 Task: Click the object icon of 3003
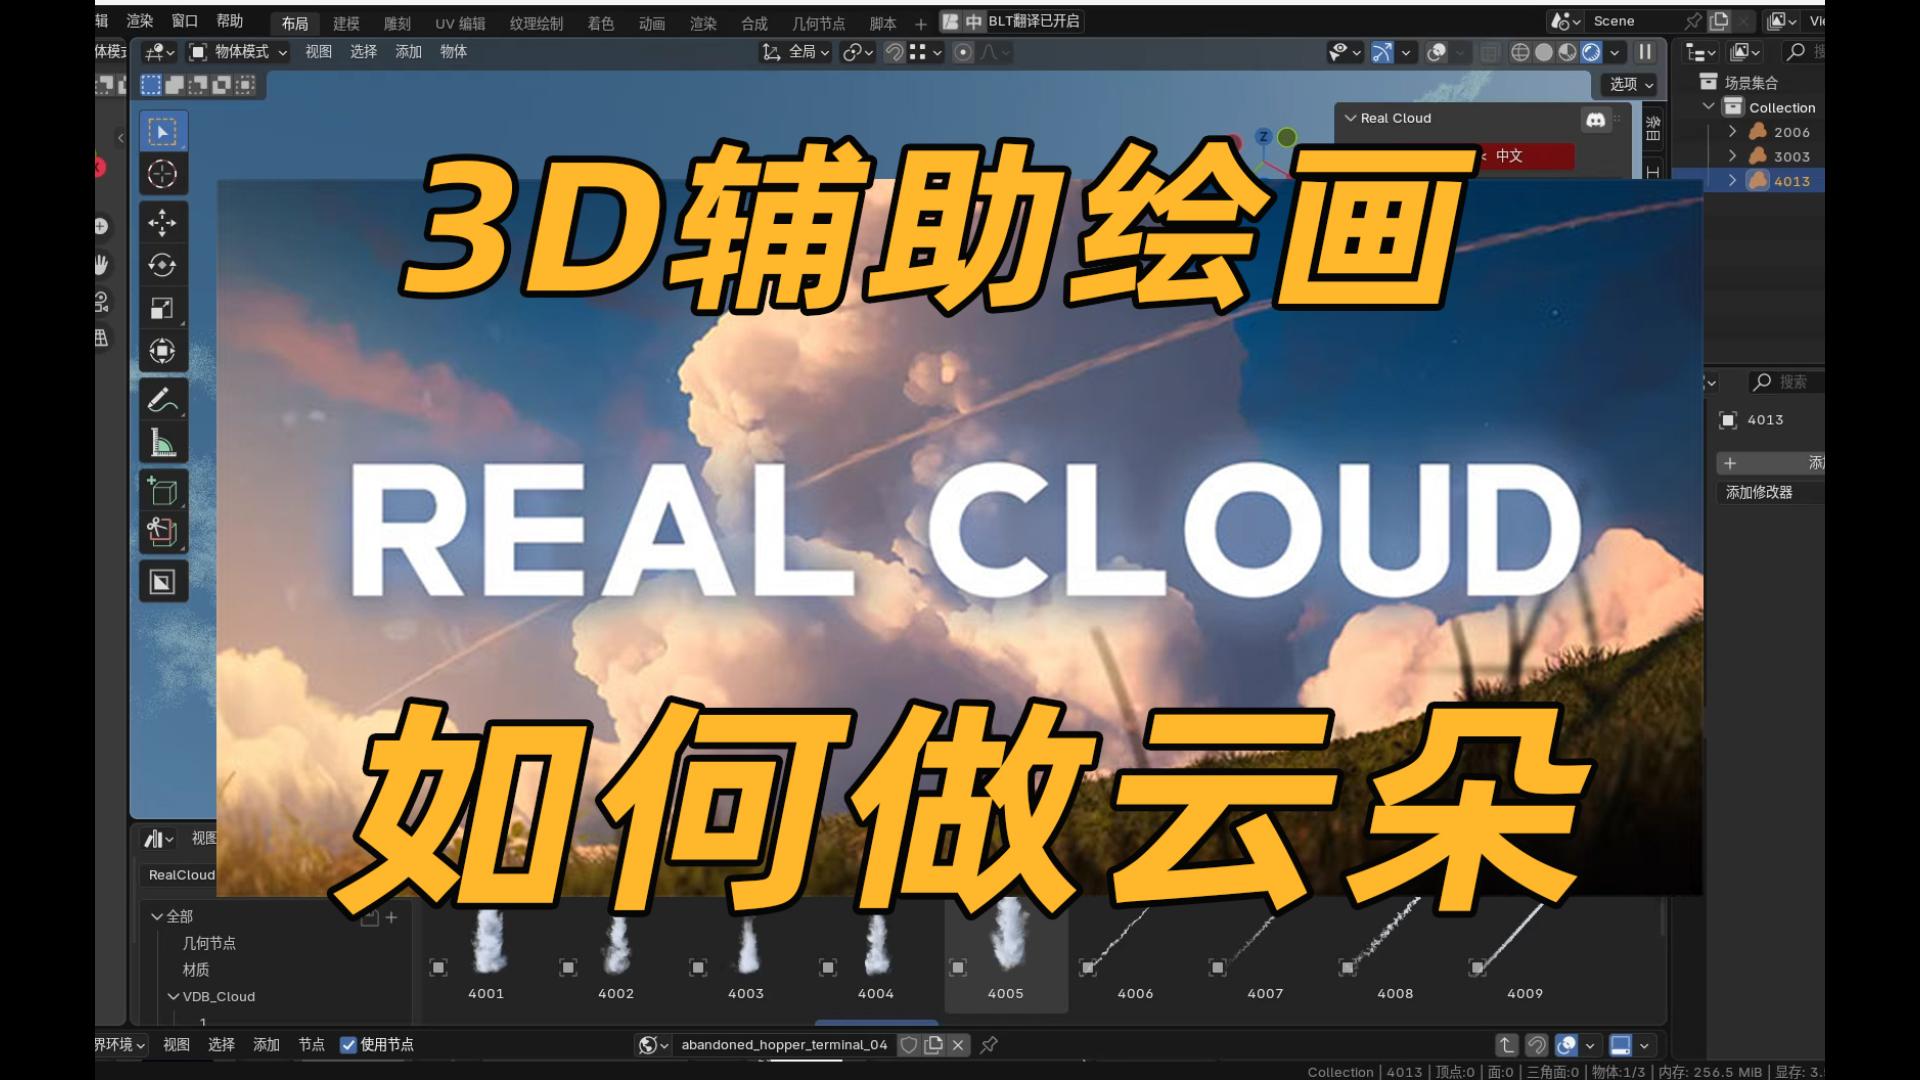[x=1758, y=156]
